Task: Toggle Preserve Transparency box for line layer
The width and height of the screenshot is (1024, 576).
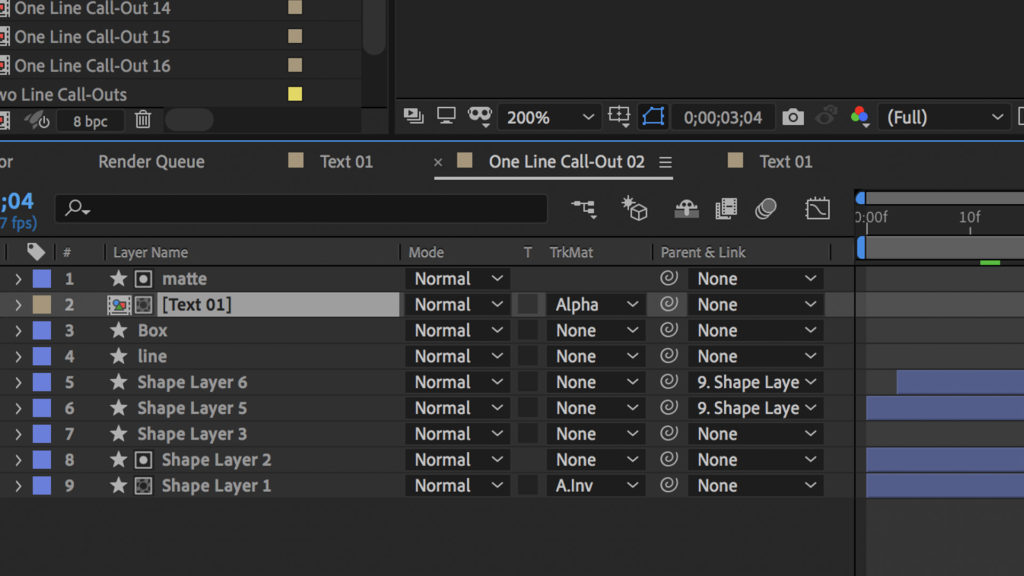Action: pos(528,356)
